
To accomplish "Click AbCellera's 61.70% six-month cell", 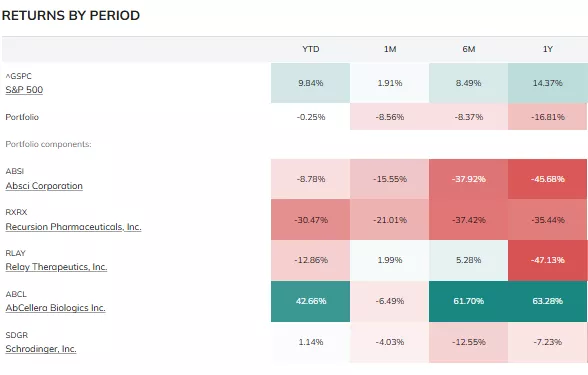I will (x=468, y=301).
